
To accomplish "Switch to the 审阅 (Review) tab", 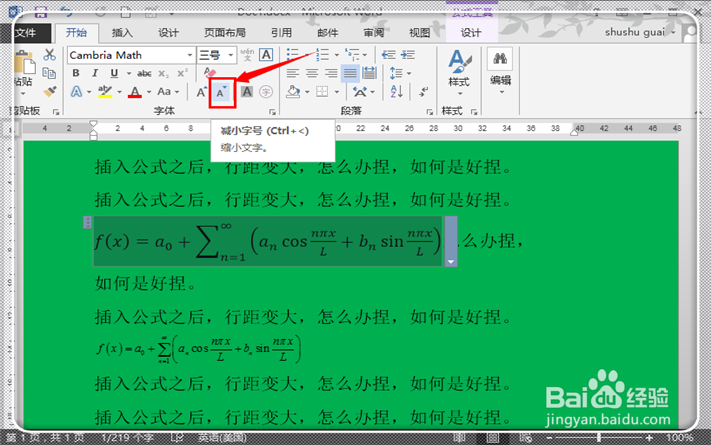I will pos(374,33).
